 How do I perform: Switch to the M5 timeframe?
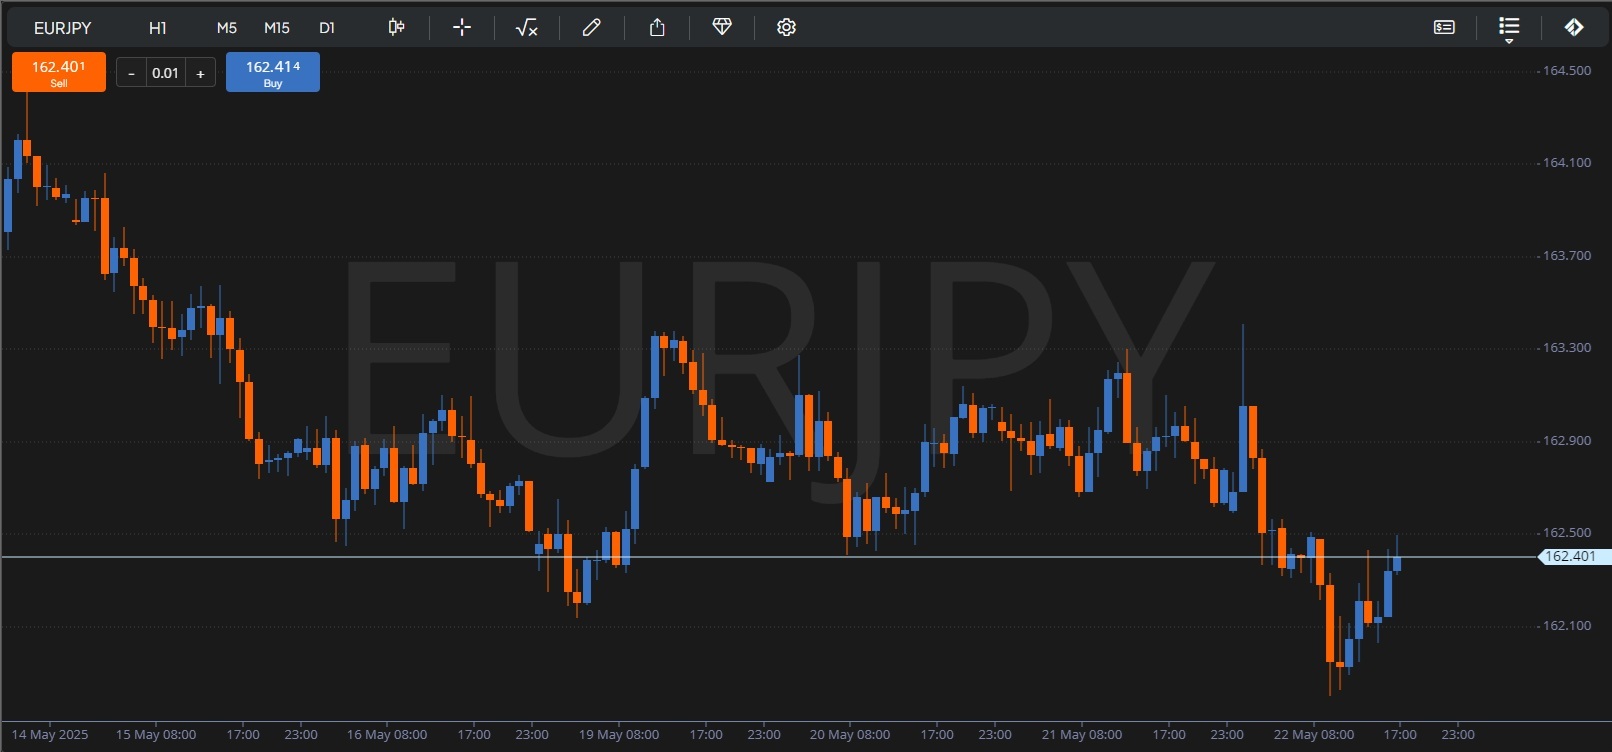pyautogui.click(x=227, y=28)
